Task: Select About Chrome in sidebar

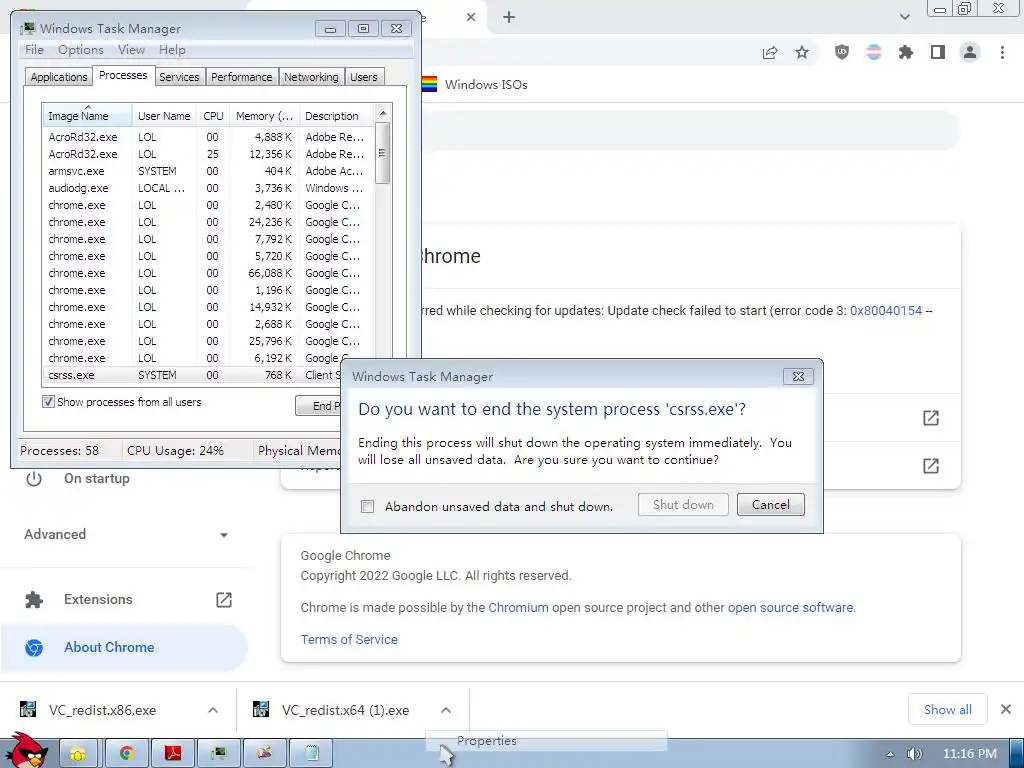Action: point(124,648)
